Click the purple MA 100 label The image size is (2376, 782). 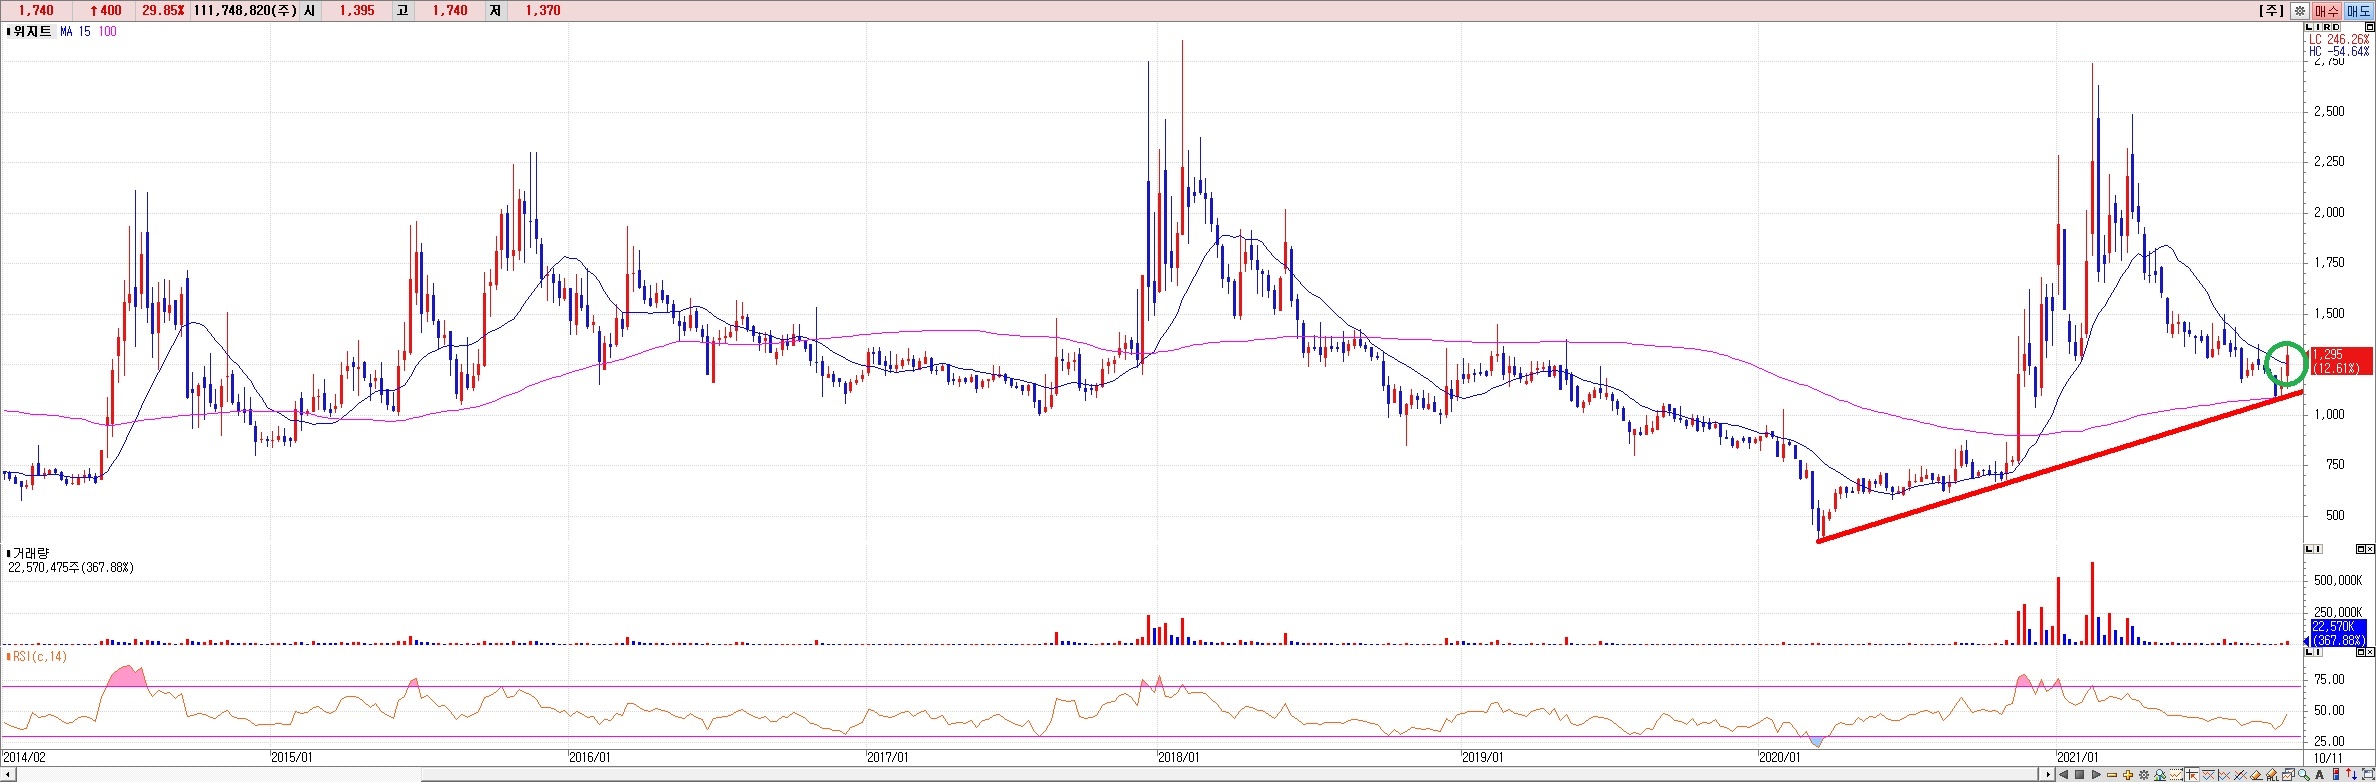point(107,32)
